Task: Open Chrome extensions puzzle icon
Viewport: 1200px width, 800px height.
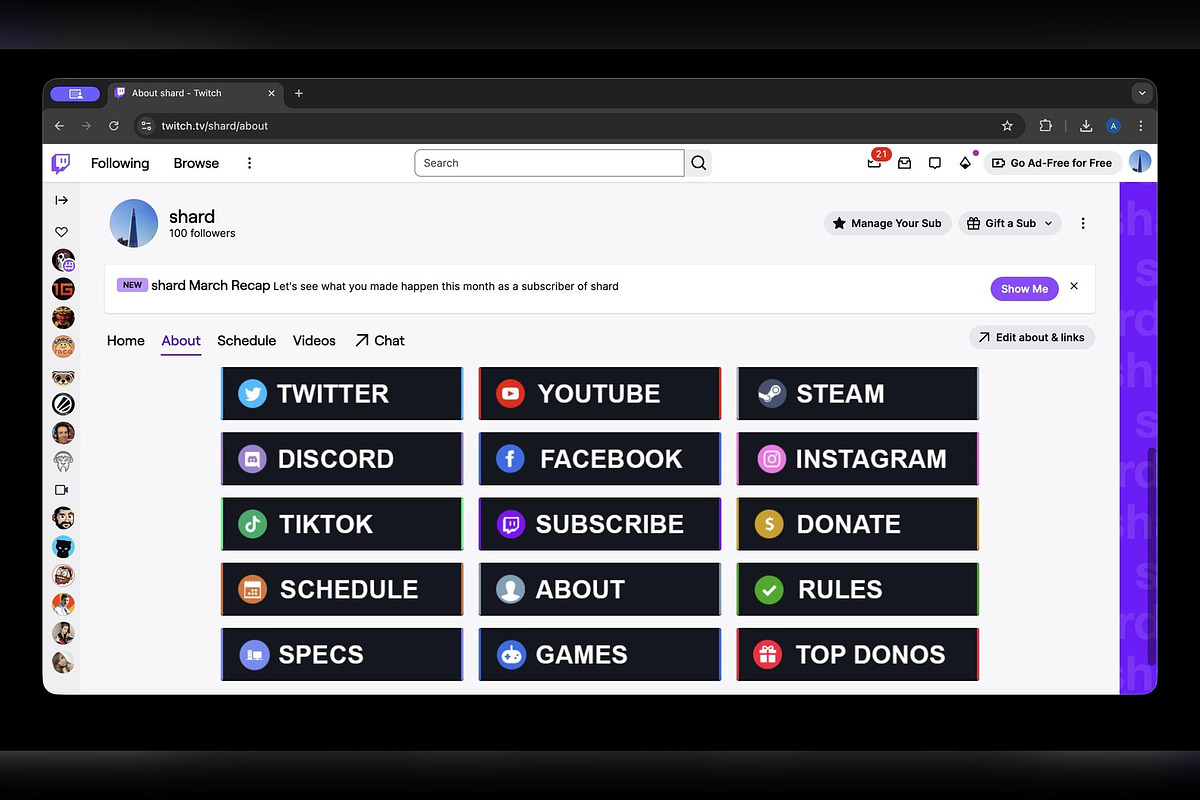Action: pyautogui.click(x=1046, y=126)
